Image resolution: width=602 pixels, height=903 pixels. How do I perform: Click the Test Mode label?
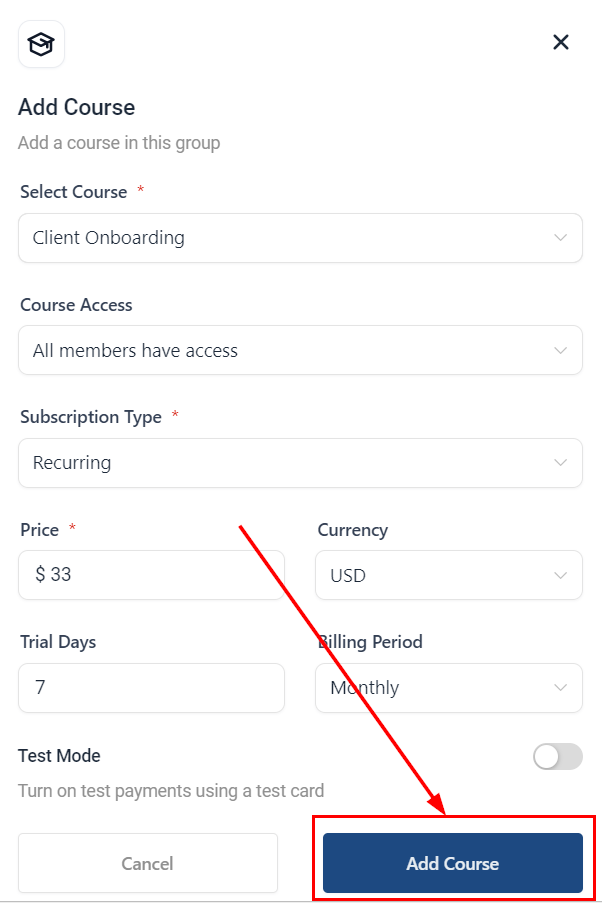(x=59, y=756)
